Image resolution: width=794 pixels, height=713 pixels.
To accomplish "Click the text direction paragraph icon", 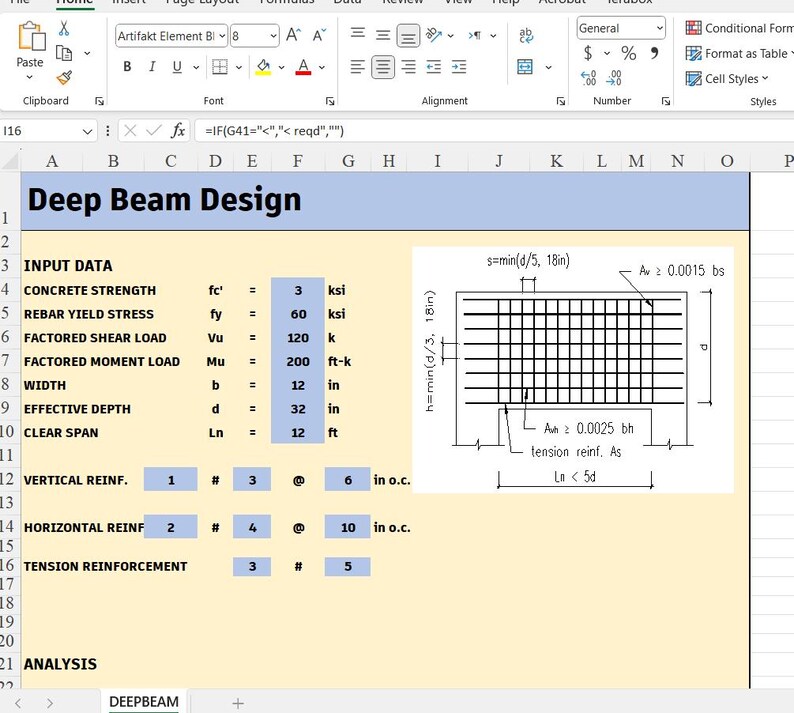I will [474, 35].
